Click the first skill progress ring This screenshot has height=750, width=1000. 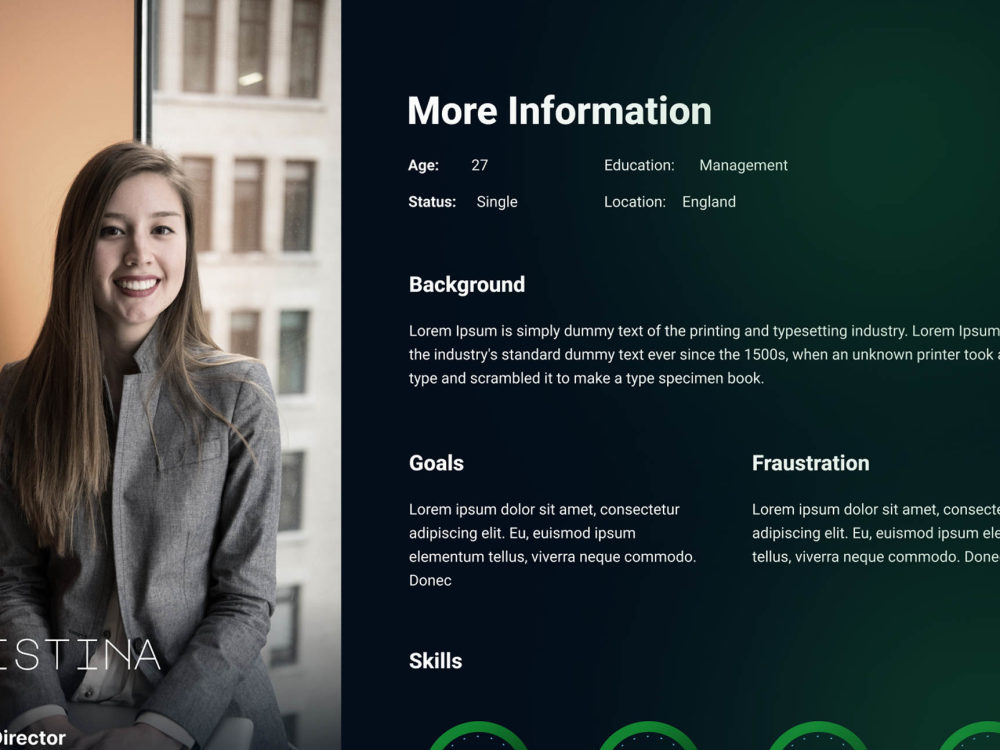point(478,736)
